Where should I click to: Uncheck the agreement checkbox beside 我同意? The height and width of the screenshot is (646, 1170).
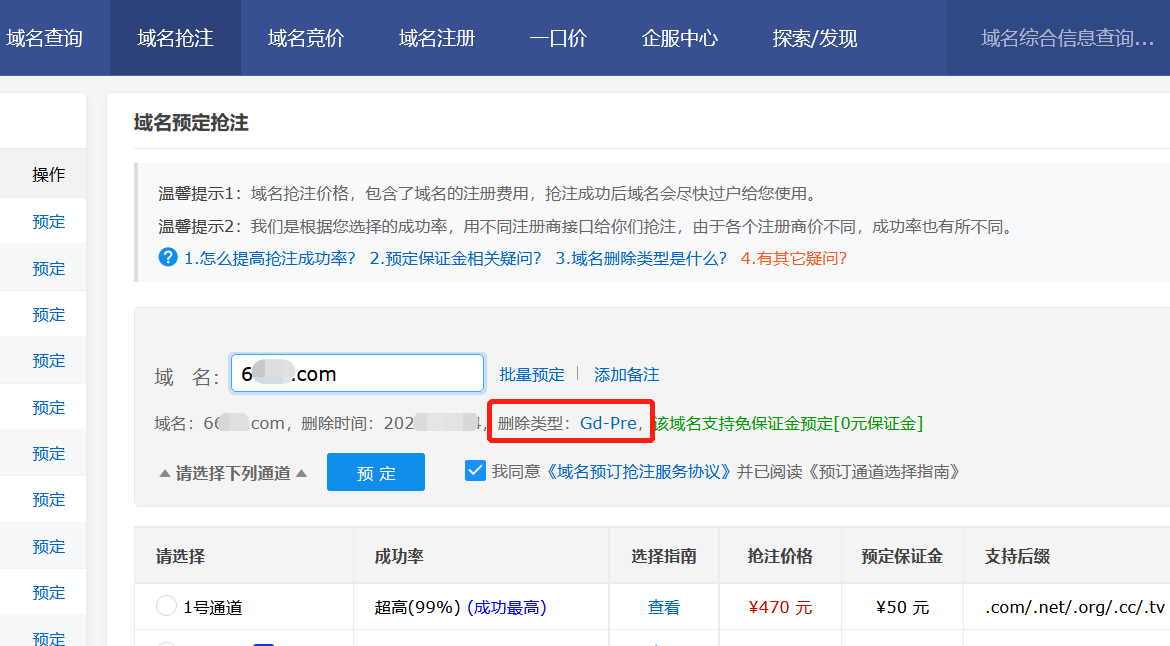coord(476,470)
